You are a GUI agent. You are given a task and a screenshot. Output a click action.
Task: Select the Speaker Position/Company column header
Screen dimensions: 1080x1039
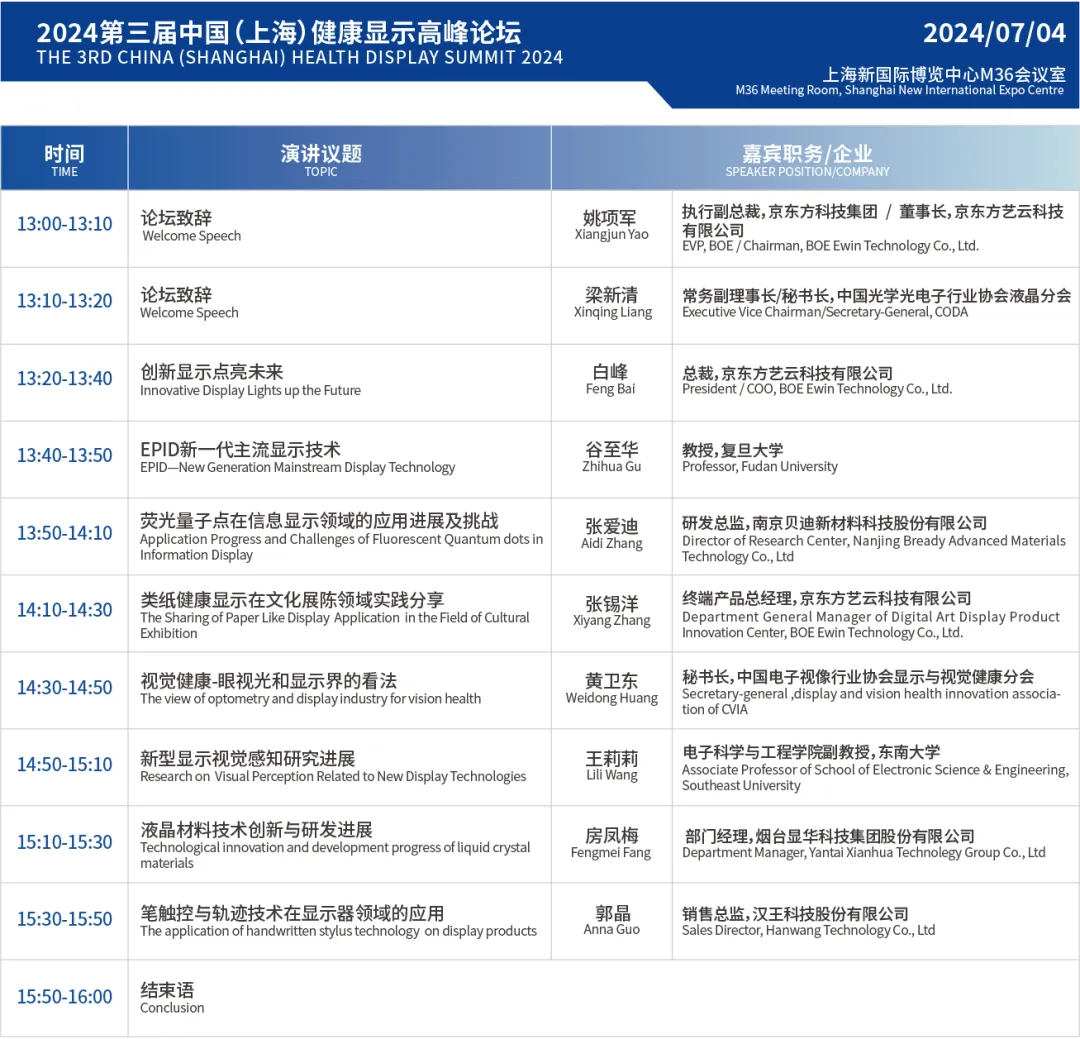click(x=807, y=159)
